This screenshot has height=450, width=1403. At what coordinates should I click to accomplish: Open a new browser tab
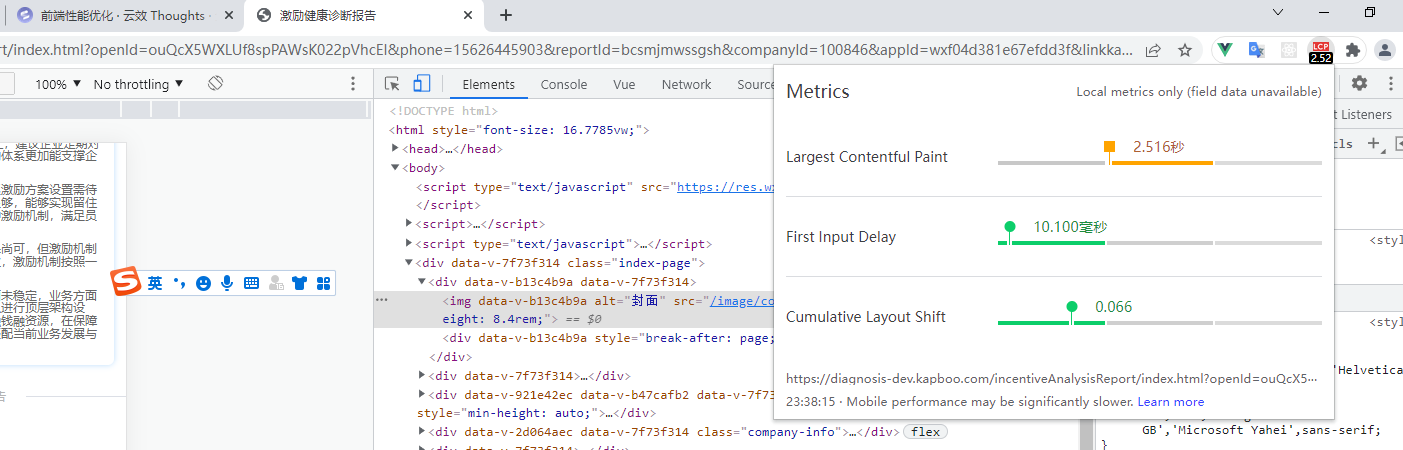[506, 15]
